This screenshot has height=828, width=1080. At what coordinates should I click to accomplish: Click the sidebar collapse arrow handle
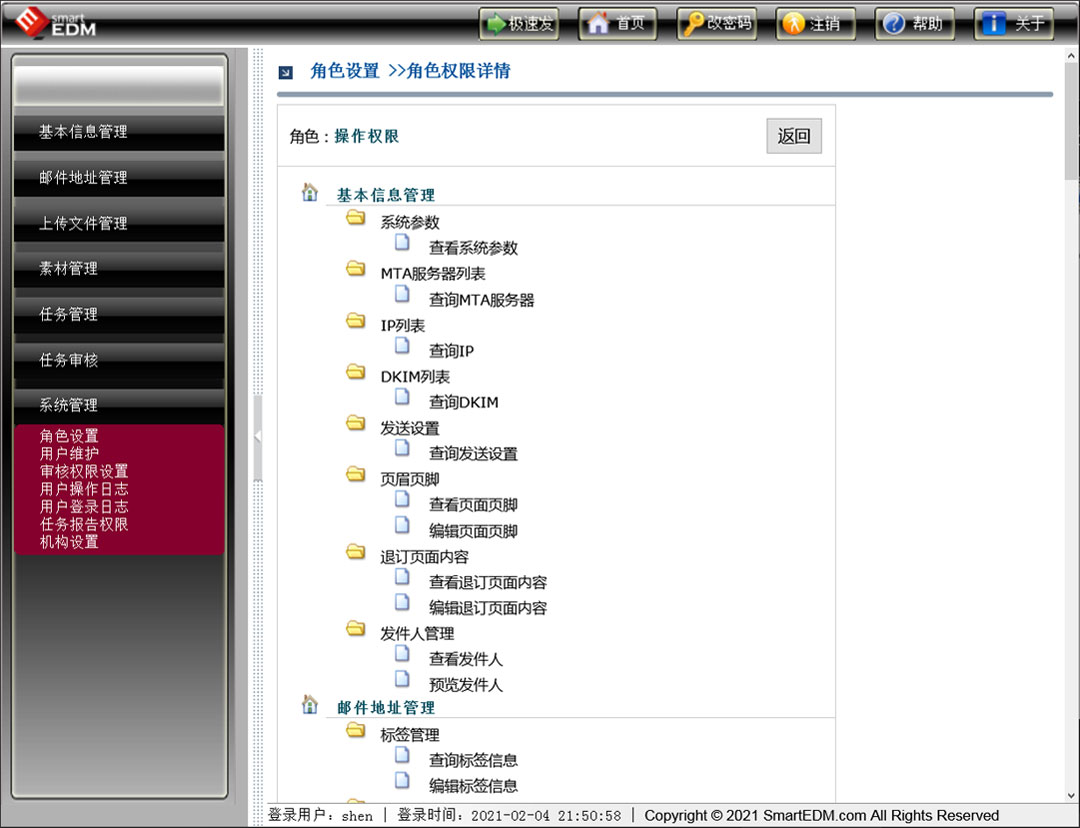258,437
